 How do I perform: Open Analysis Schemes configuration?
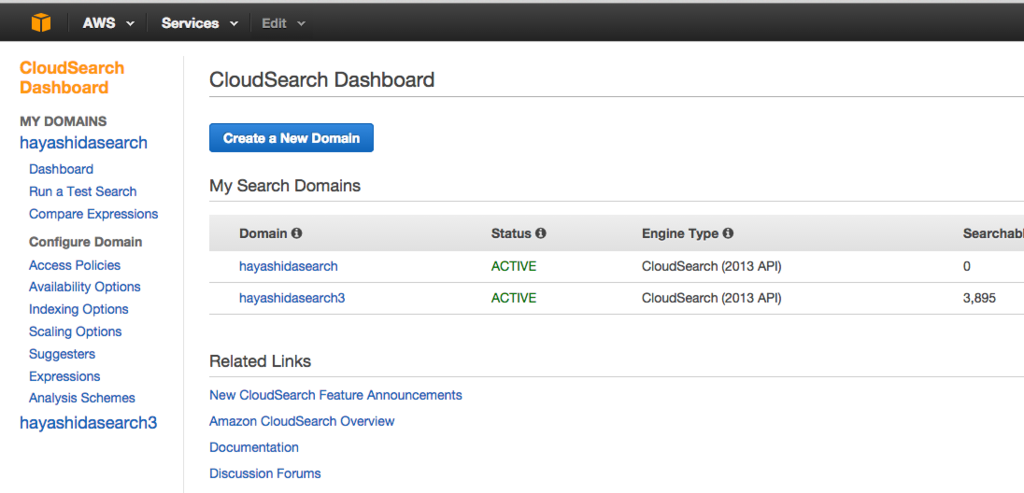tap(82, 398)
